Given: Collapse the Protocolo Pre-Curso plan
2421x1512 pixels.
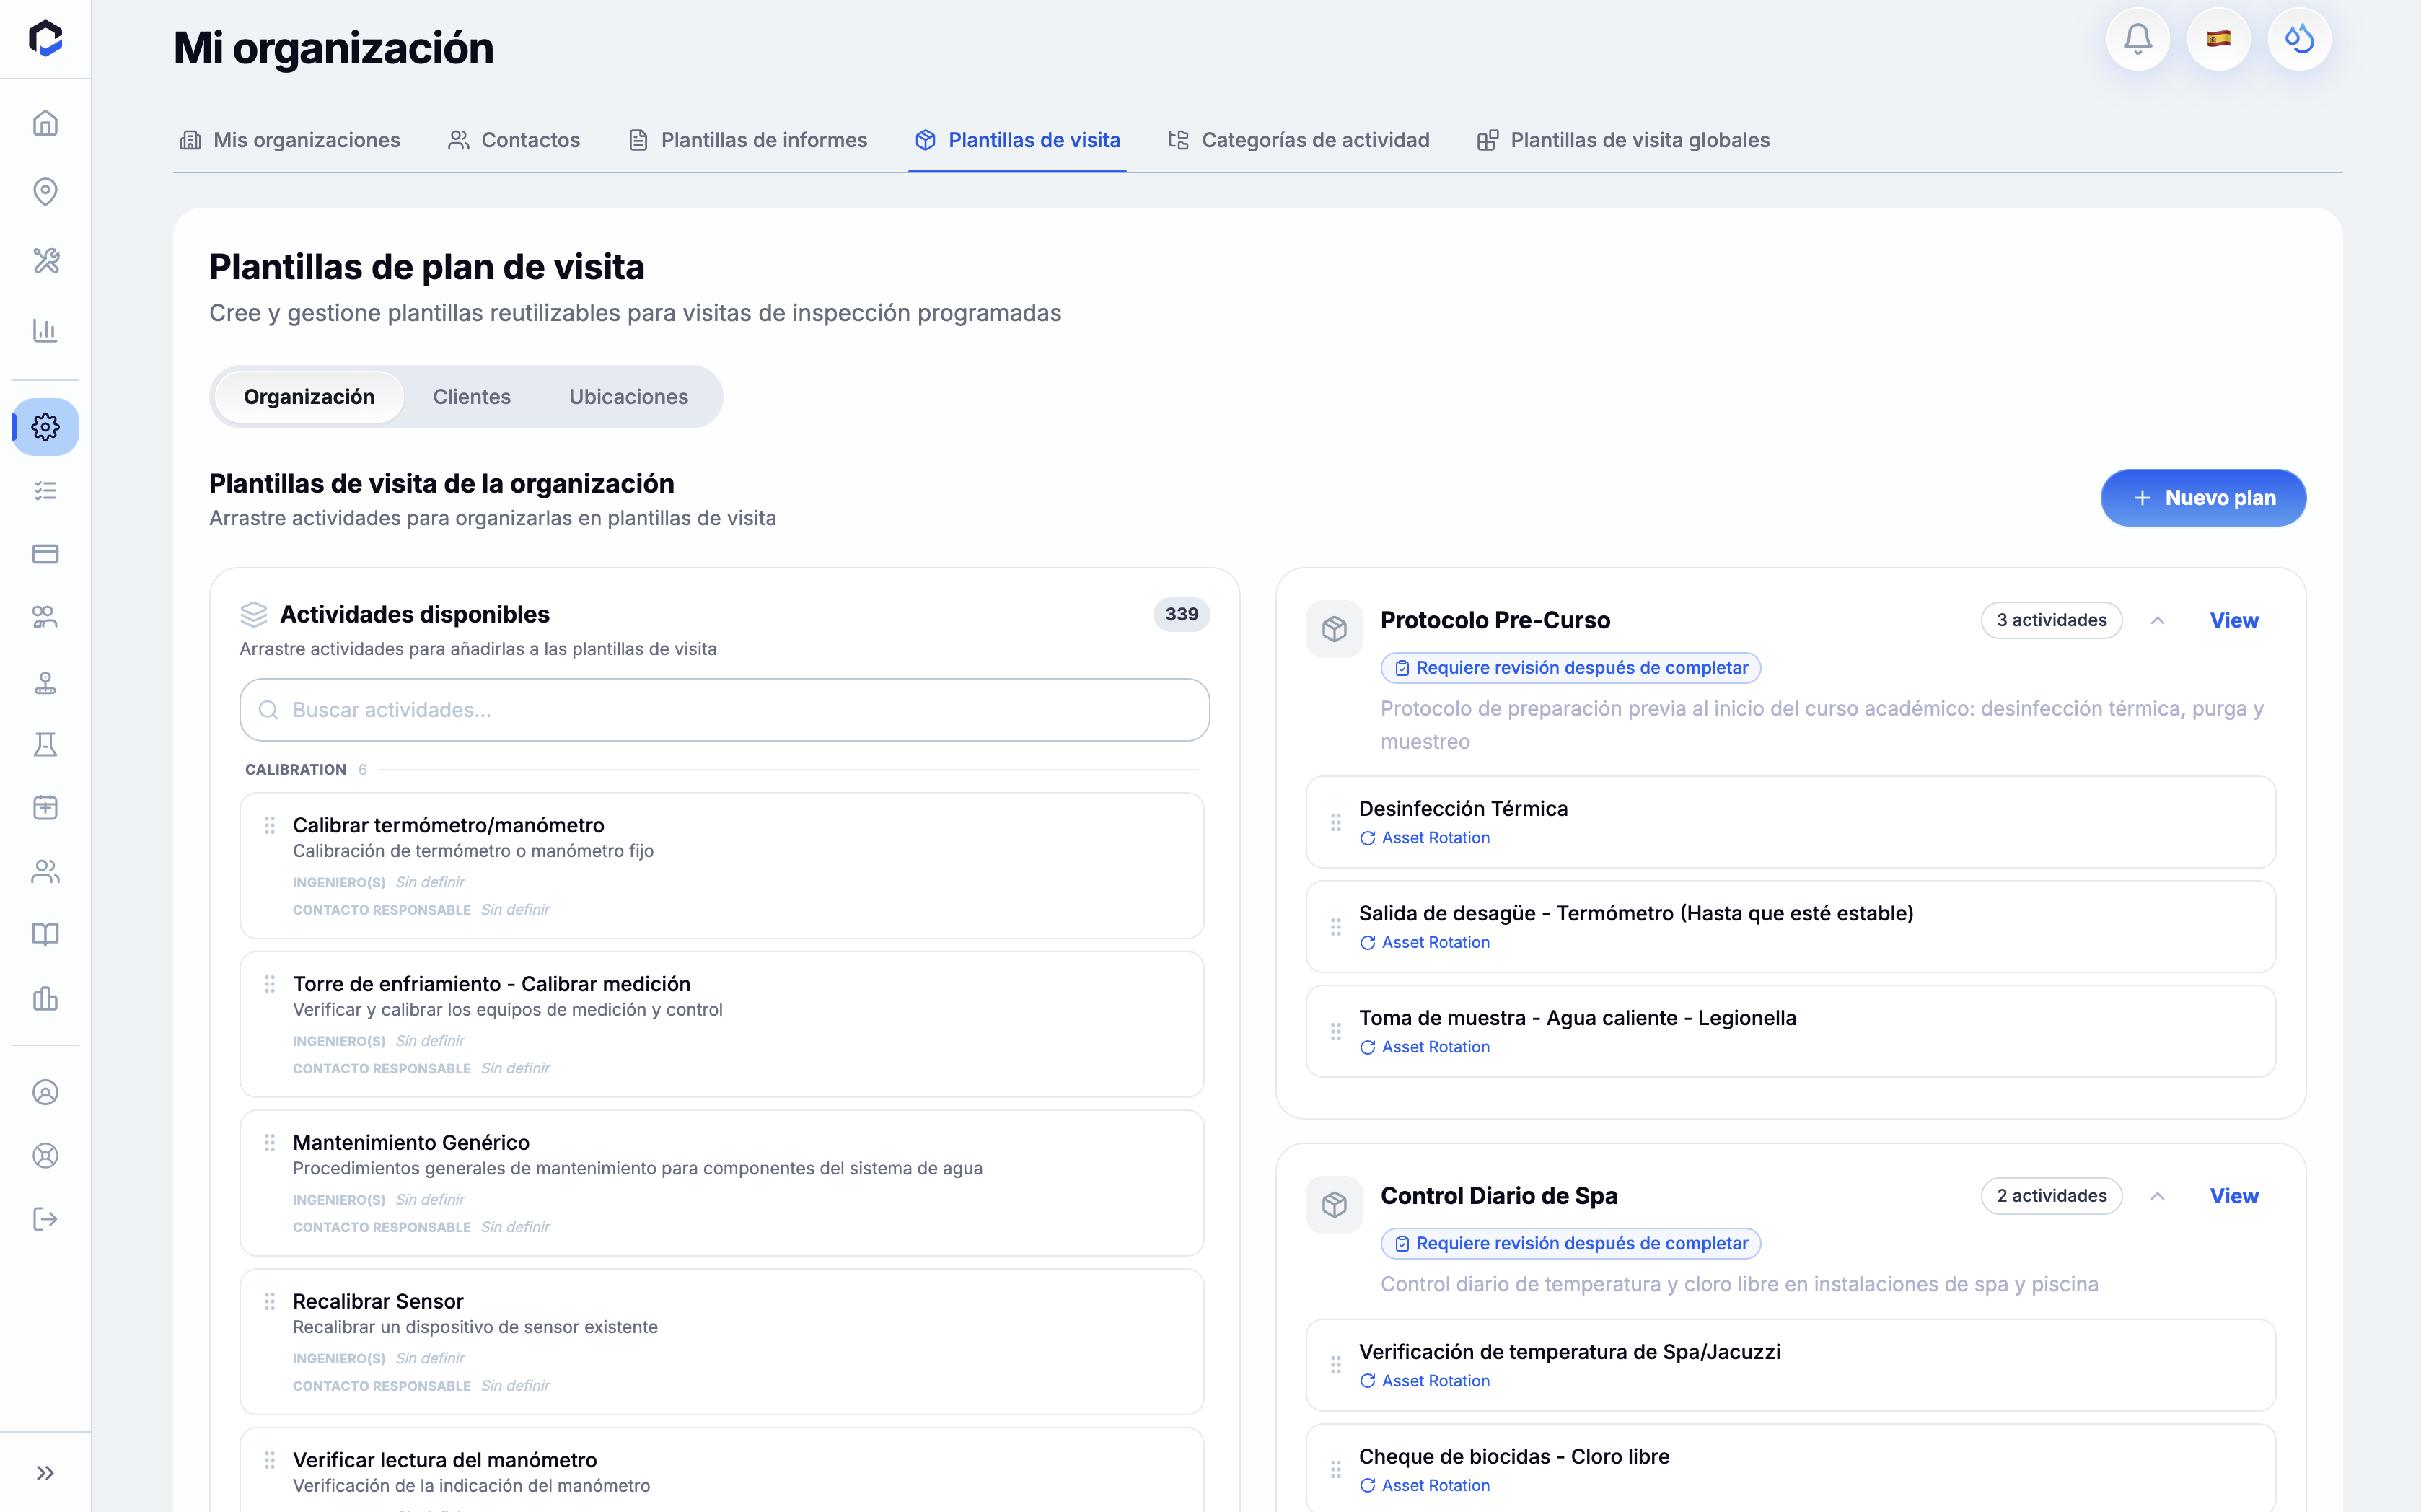Looking at the screenshot, I should pos(2158,621).
